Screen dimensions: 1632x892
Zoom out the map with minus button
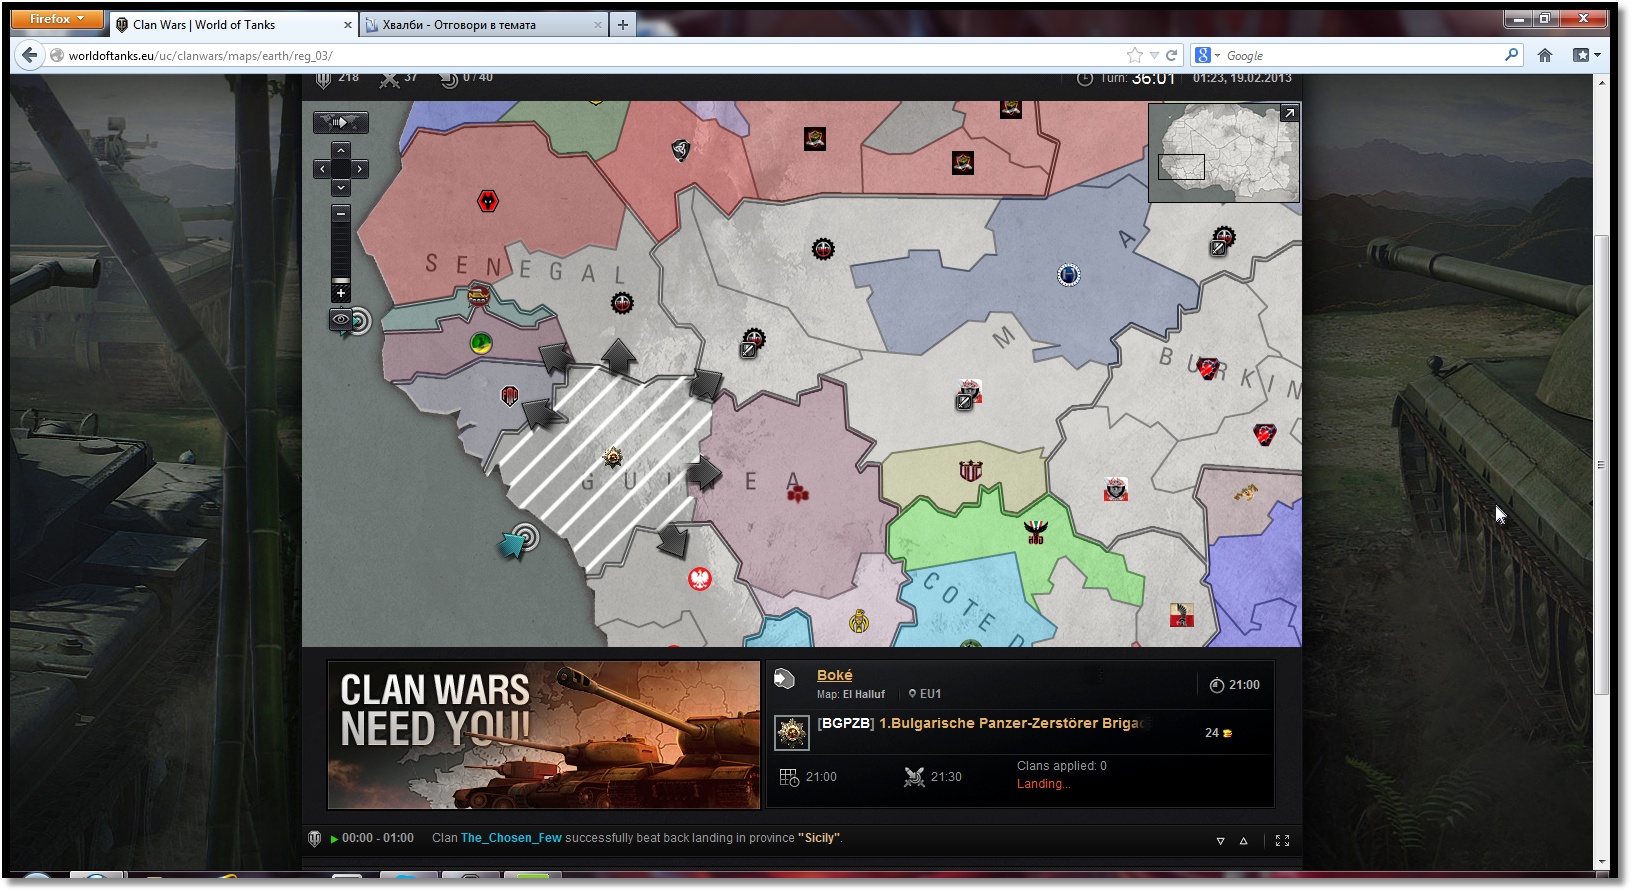click(x=341, y=213)
